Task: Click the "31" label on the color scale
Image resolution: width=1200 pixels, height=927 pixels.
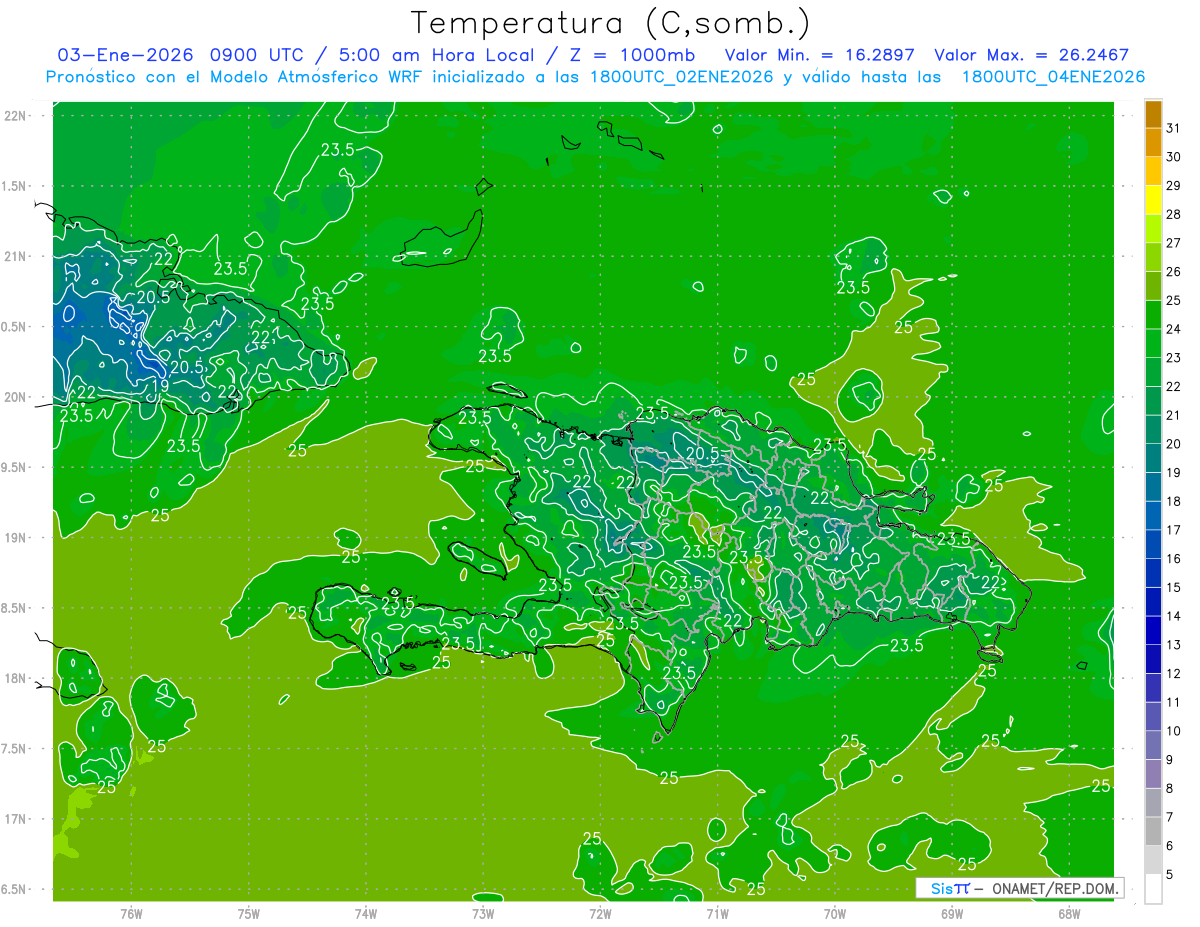Action: click(1174, 128)
